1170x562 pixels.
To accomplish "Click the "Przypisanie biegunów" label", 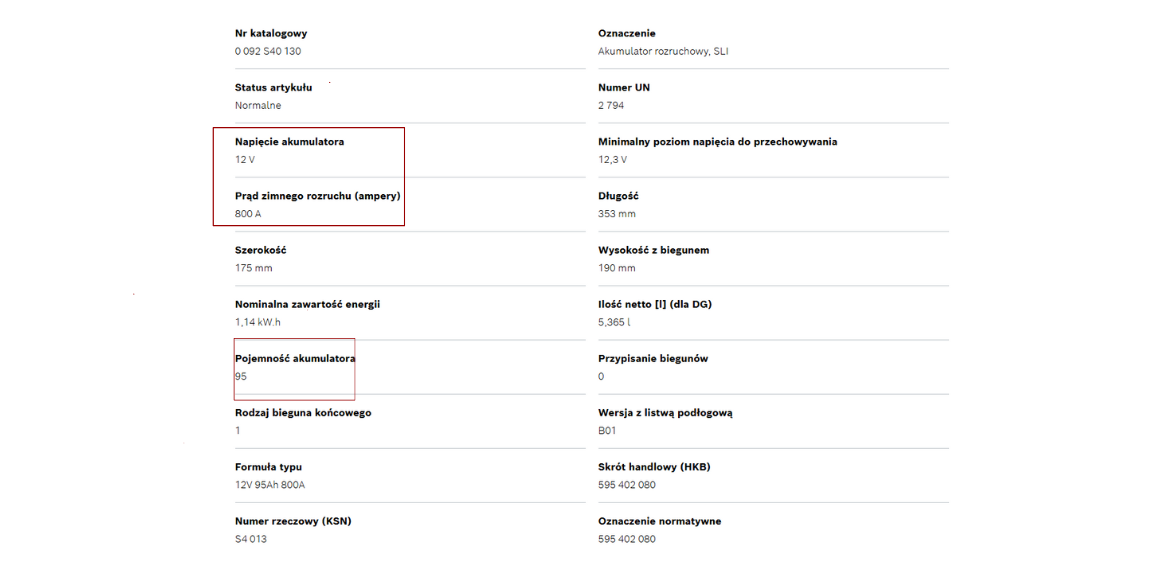I will (653, 358).
